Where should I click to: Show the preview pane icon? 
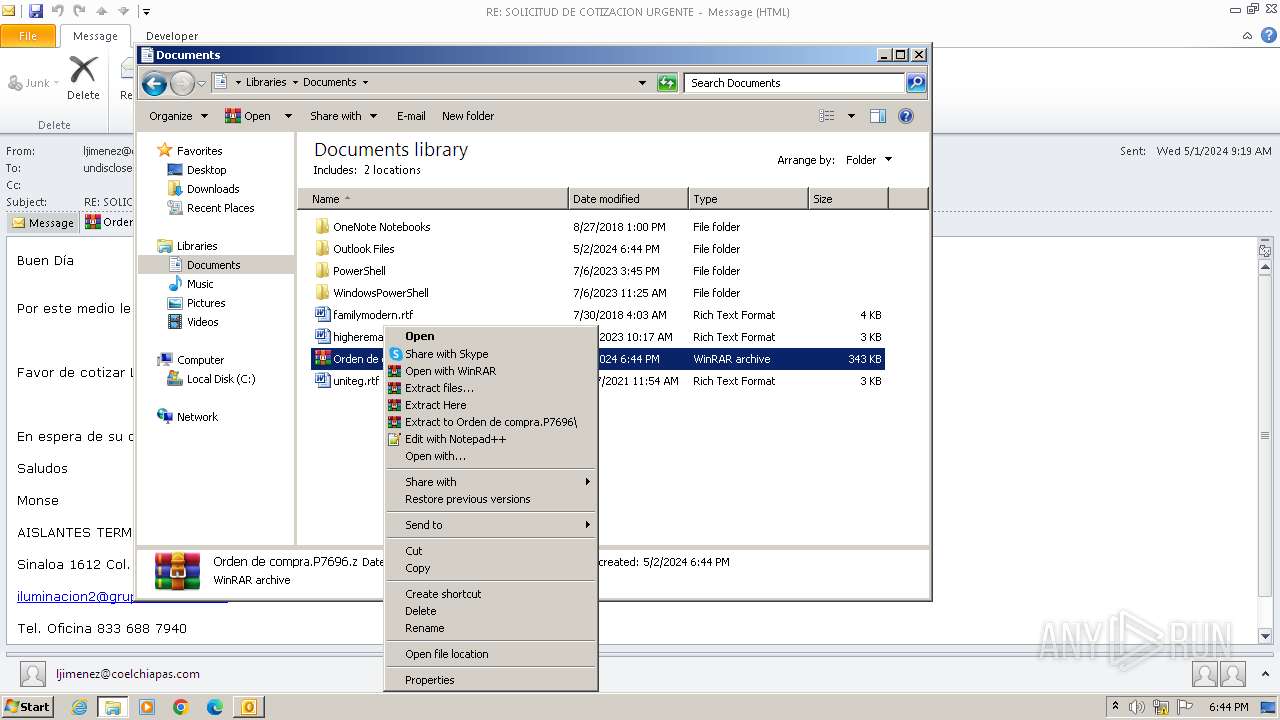[x=878, y=116]
